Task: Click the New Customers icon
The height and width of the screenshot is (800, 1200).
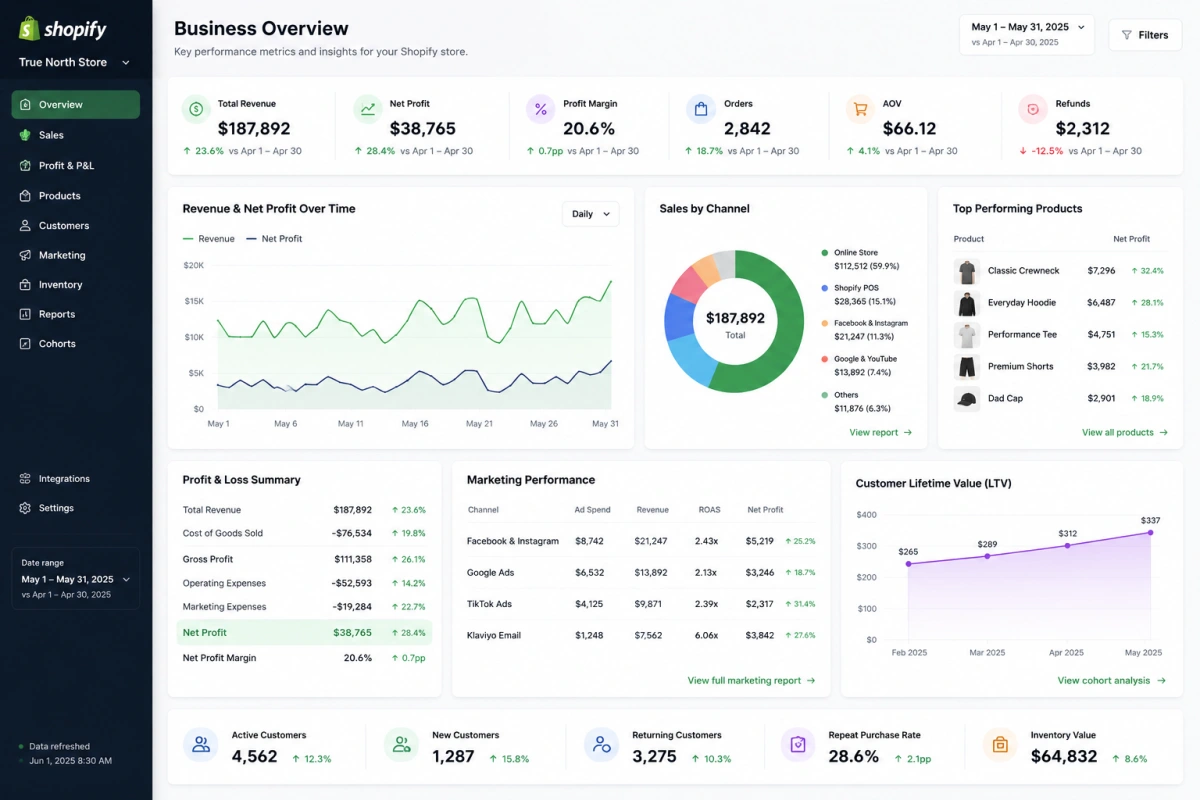Action: [401, 745]
